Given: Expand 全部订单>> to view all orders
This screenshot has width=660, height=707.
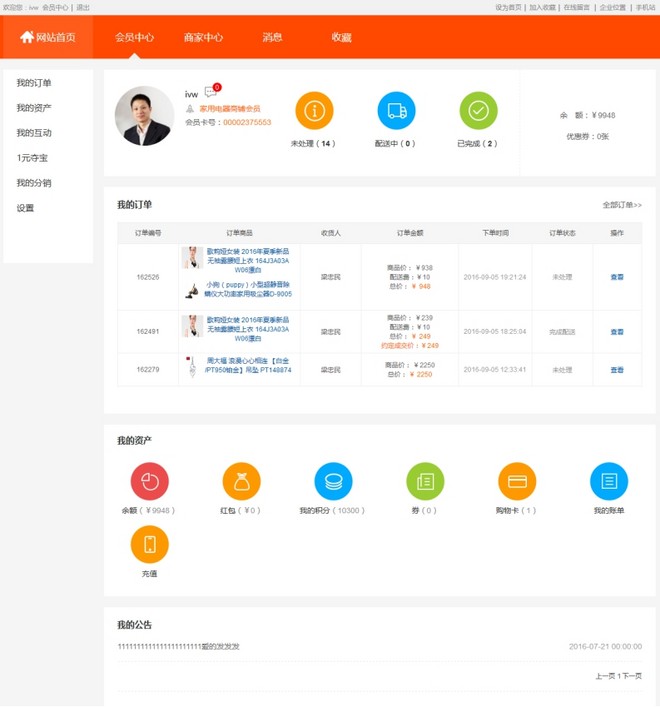Looking at the screenshot, I should [x=622, y=205].
